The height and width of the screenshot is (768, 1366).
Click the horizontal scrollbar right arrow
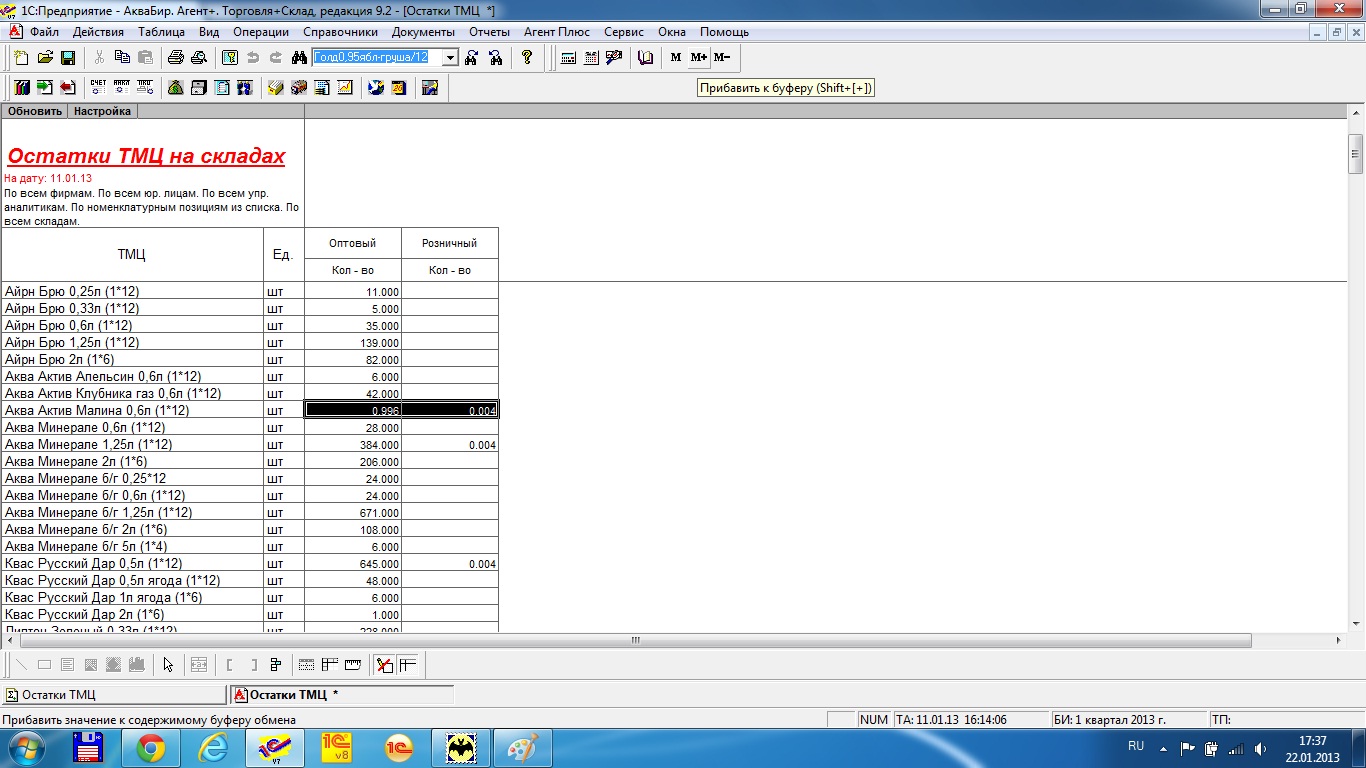(x=1340, y=640)
